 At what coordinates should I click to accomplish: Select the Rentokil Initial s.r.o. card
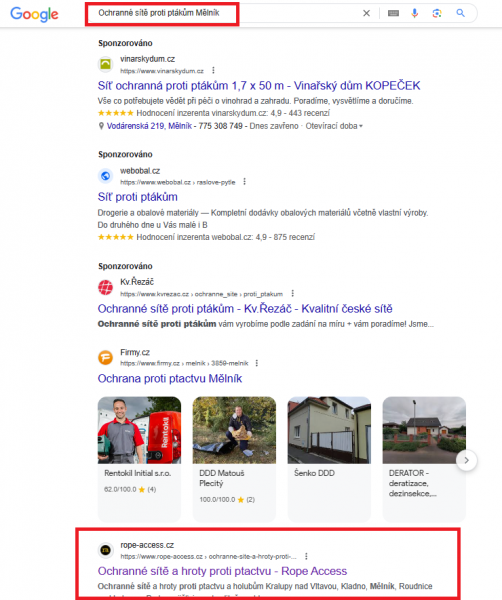(139, 459)
